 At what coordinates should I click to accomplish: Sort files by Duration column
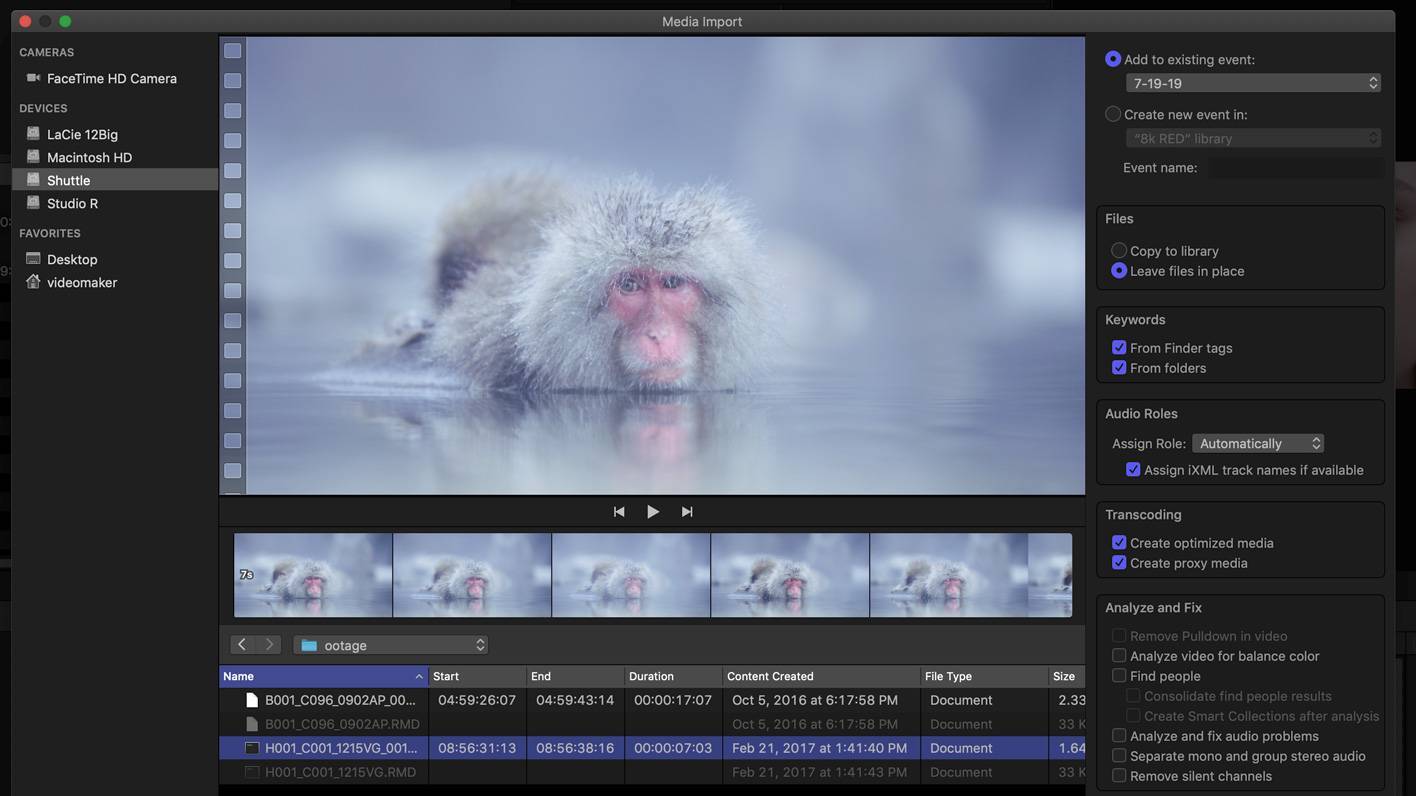672,676
